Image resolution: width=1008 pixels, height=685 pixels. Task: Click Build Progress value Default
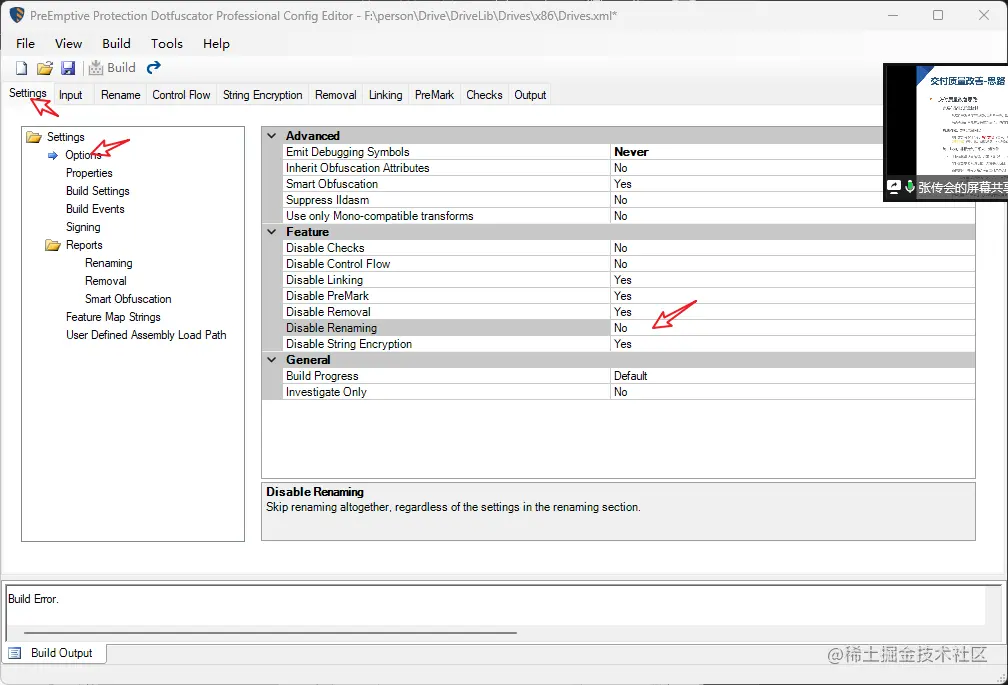792,376
